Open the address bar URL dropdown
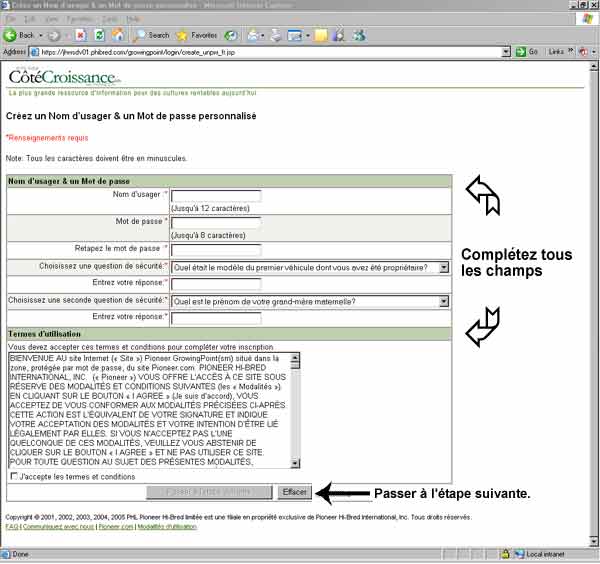Viewport: 600px width, 564px height. click(506, 51)
